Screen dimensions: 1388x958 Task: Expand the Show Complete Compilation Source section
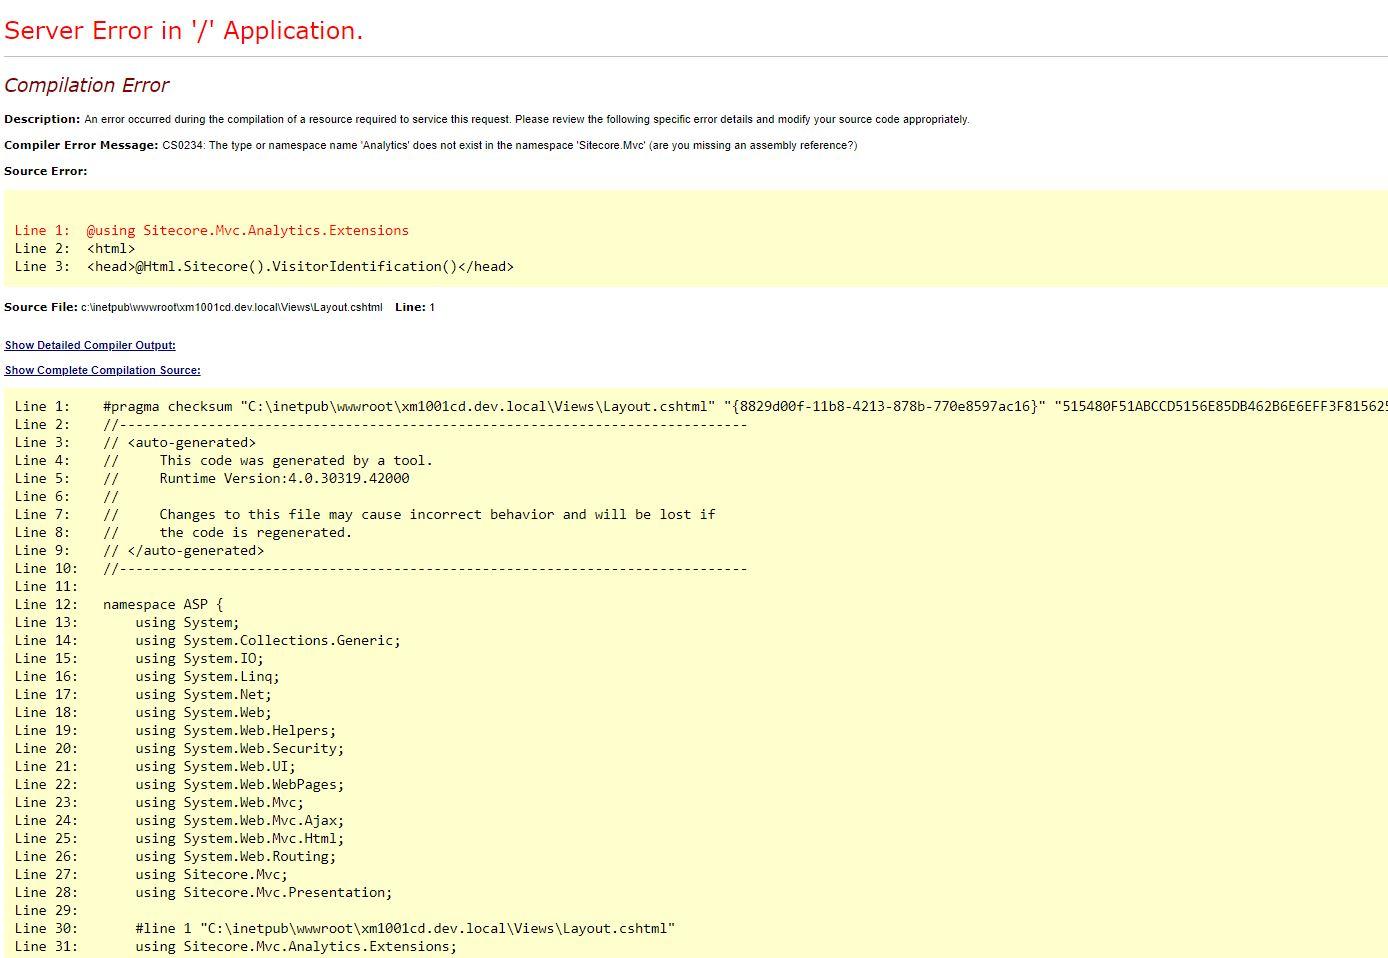[102, 370]
